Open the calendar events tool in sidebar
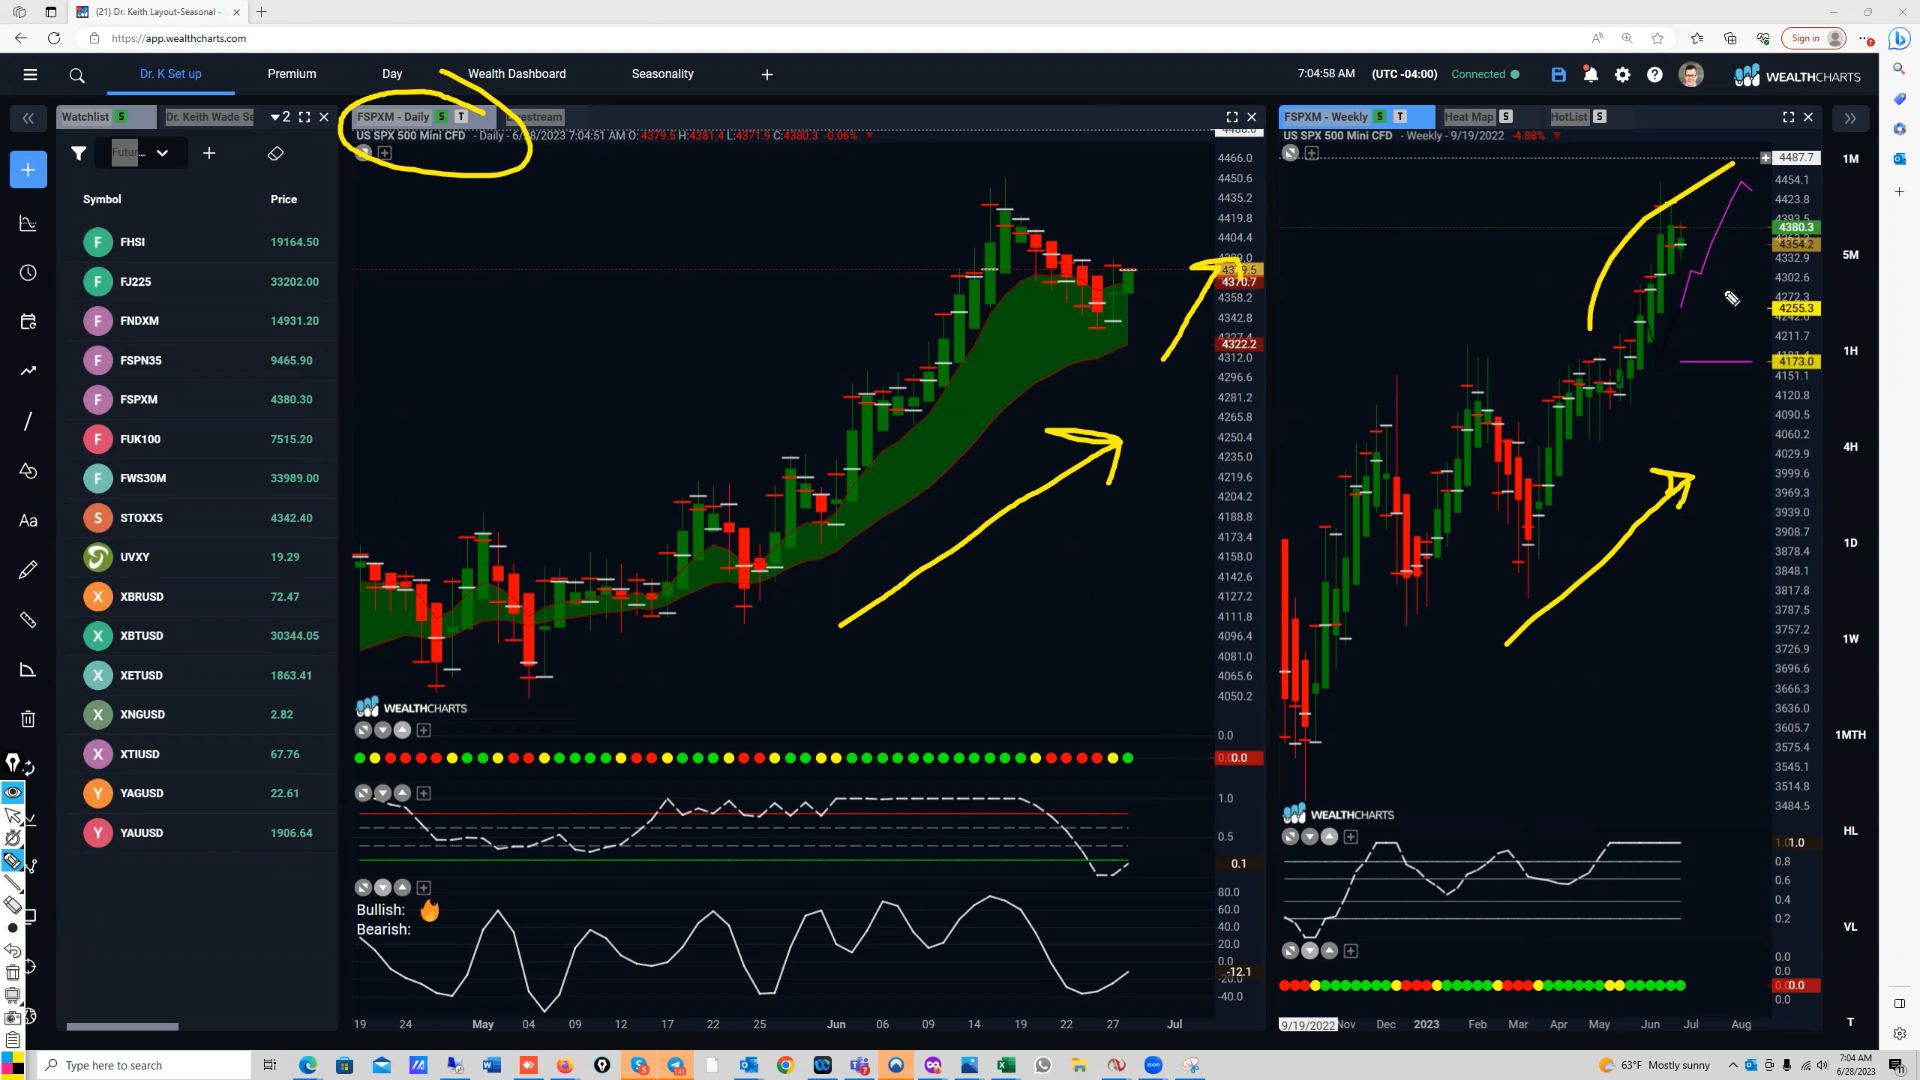The image size is (1920, 1080). point(28,321)
